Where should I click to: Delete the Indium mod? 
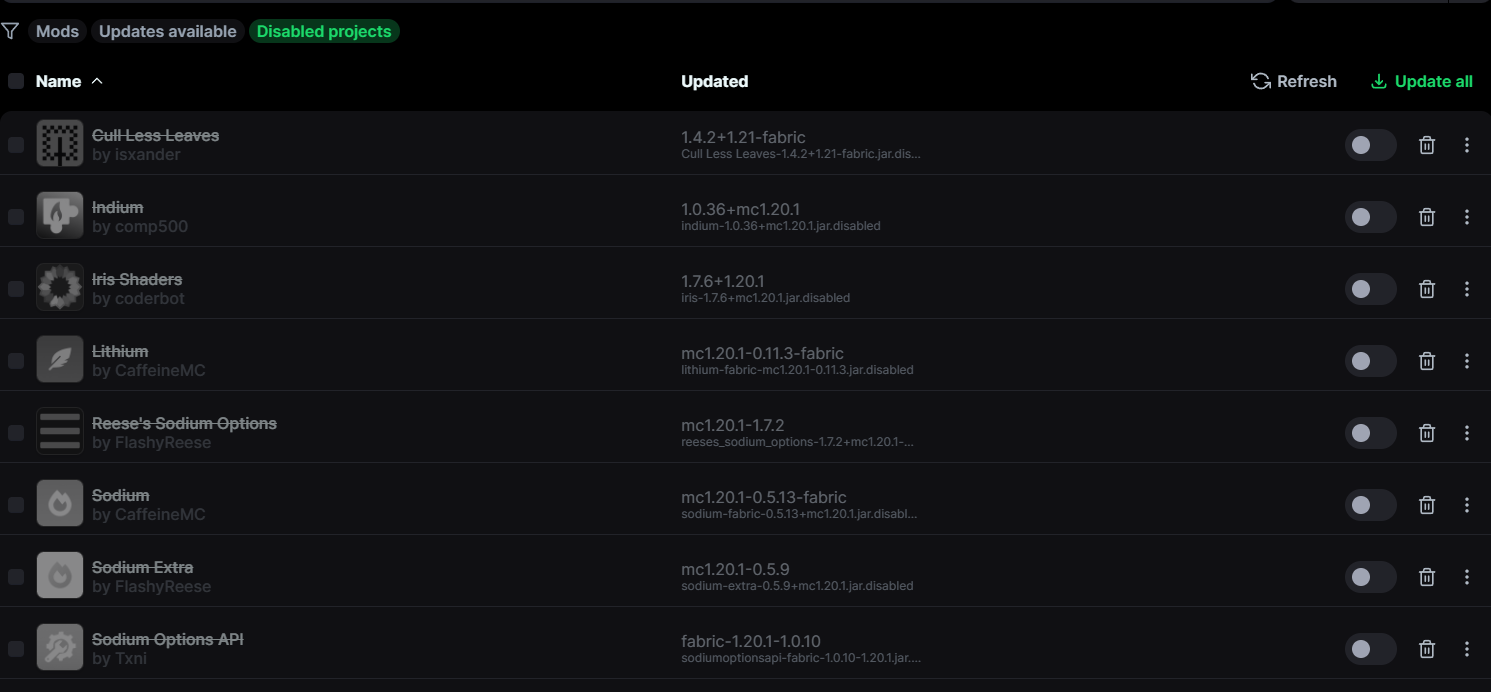coord(1427,217)
